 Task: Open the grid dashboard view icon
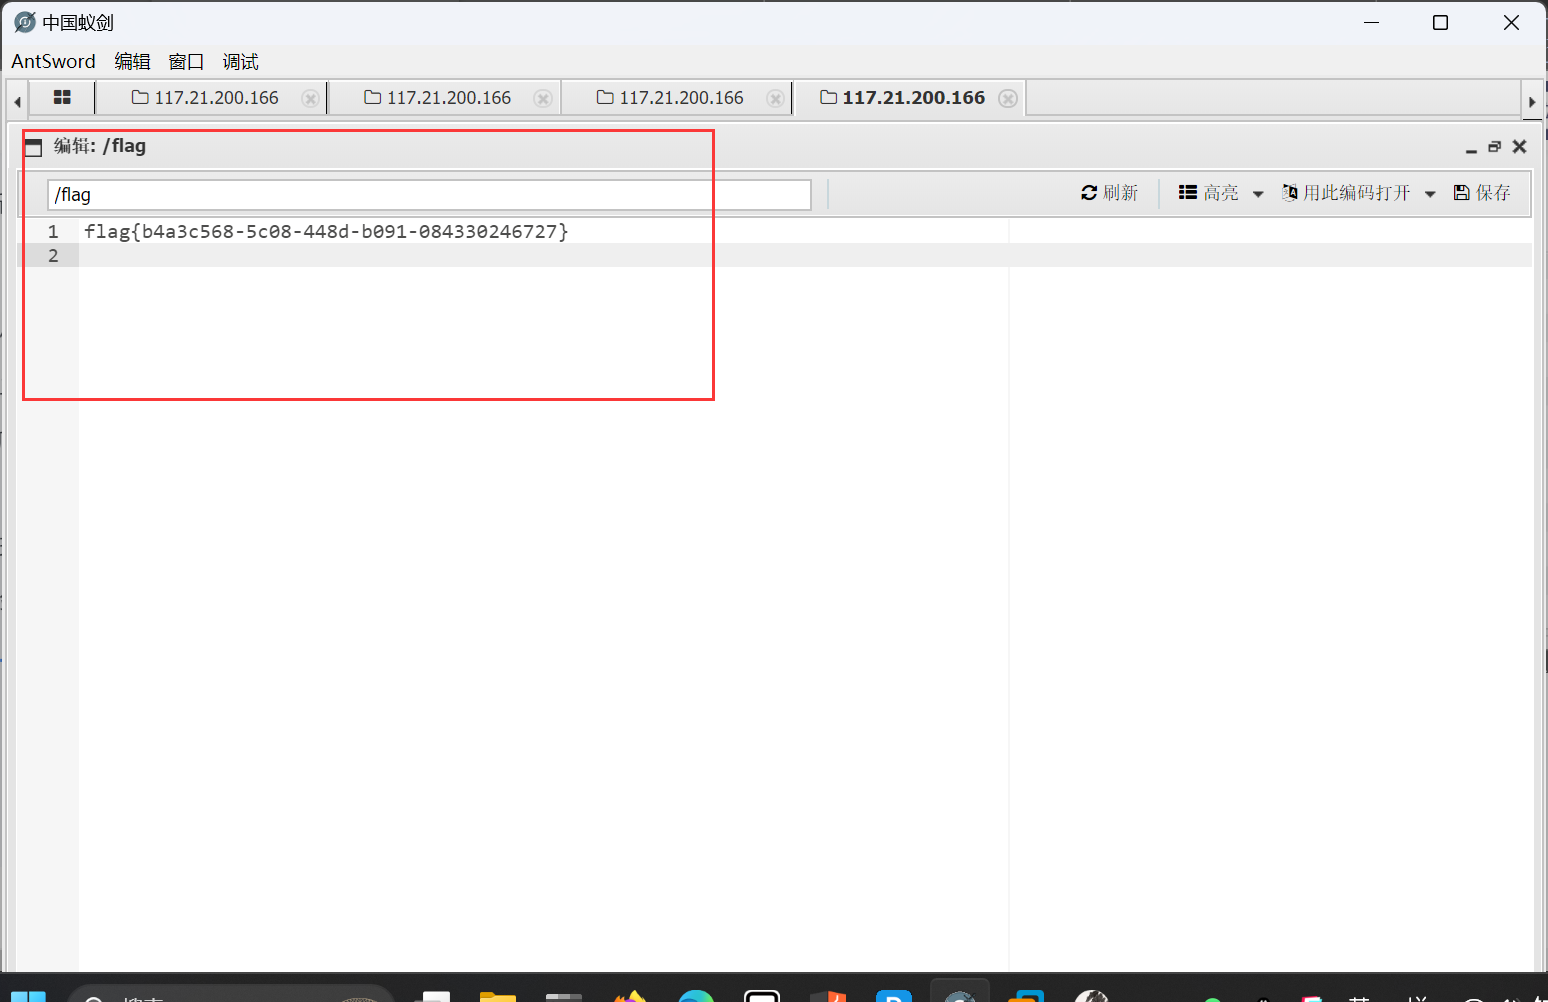pos(62,97)
